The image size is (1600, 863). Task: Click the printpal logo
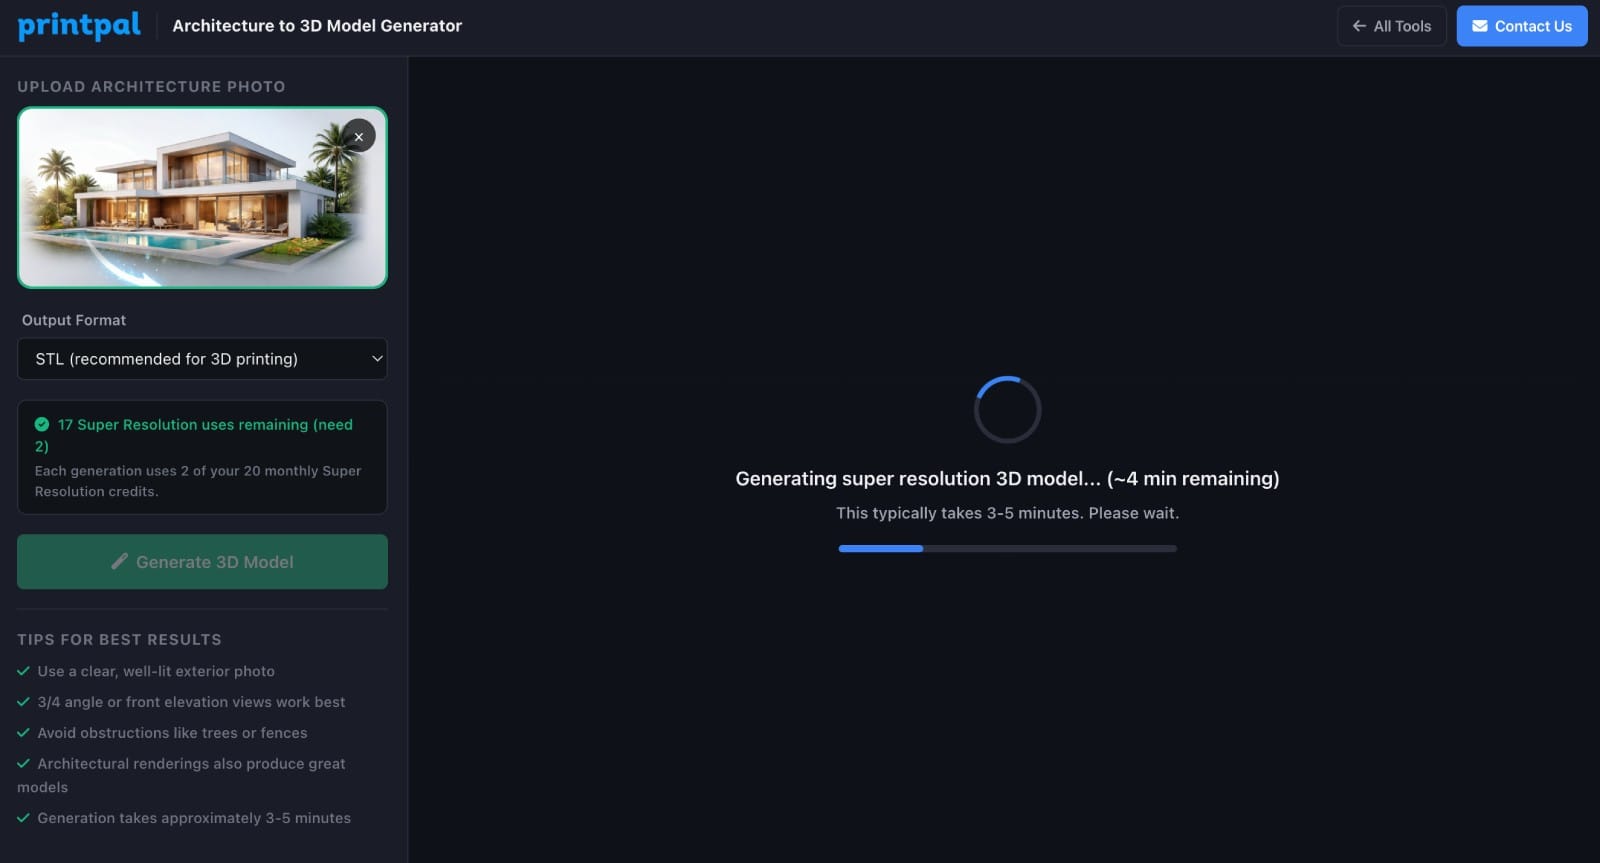tap(79, 26)
